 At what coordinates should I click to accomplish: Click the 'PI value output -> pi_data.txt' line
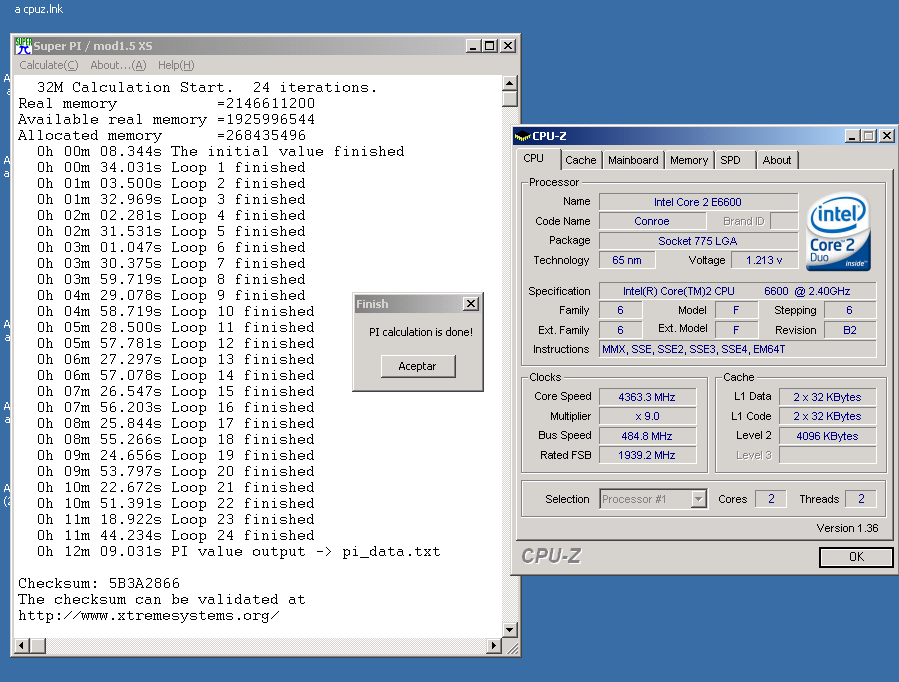point(239,551)
